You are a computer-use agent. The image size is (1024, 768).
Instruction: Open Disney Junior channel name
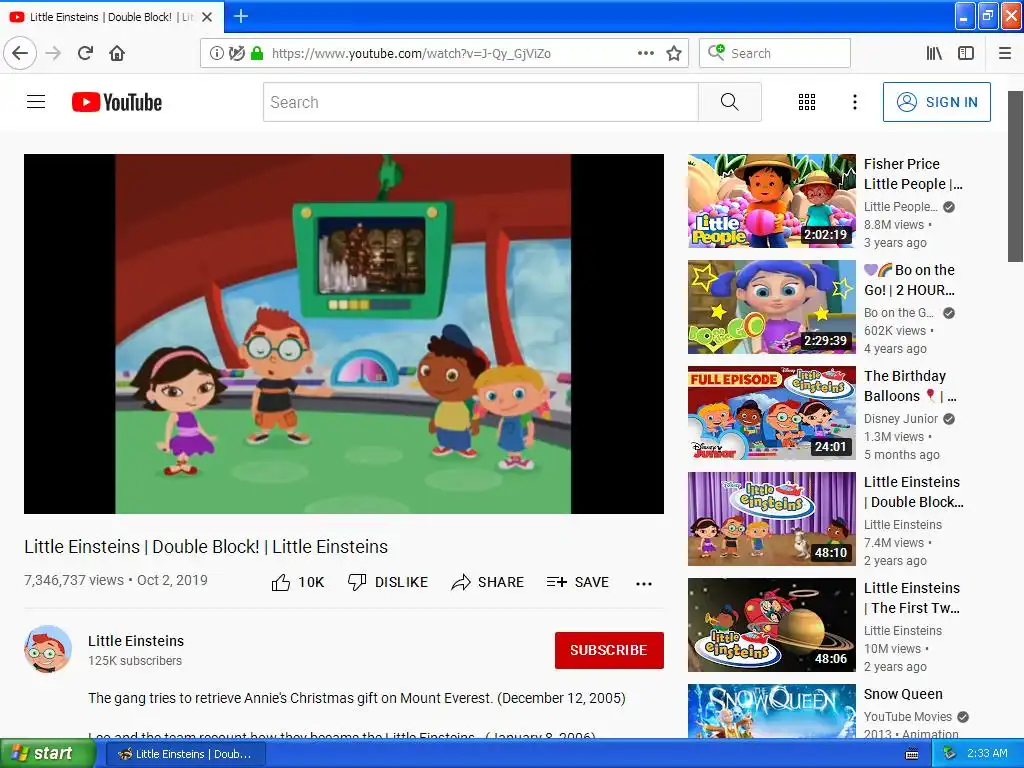pyautogui.click(x=901, y=419)
